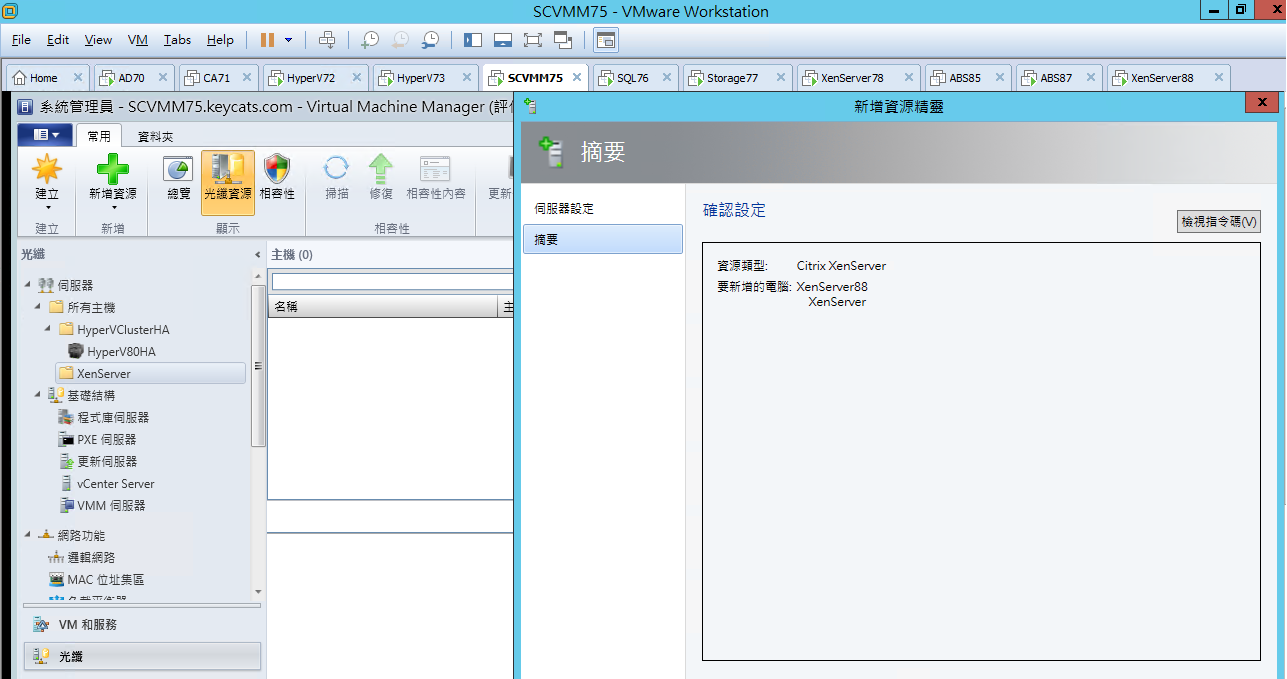Open the Help menu
The width and height of the screenshot is (1287, 679).
point(220,40)
